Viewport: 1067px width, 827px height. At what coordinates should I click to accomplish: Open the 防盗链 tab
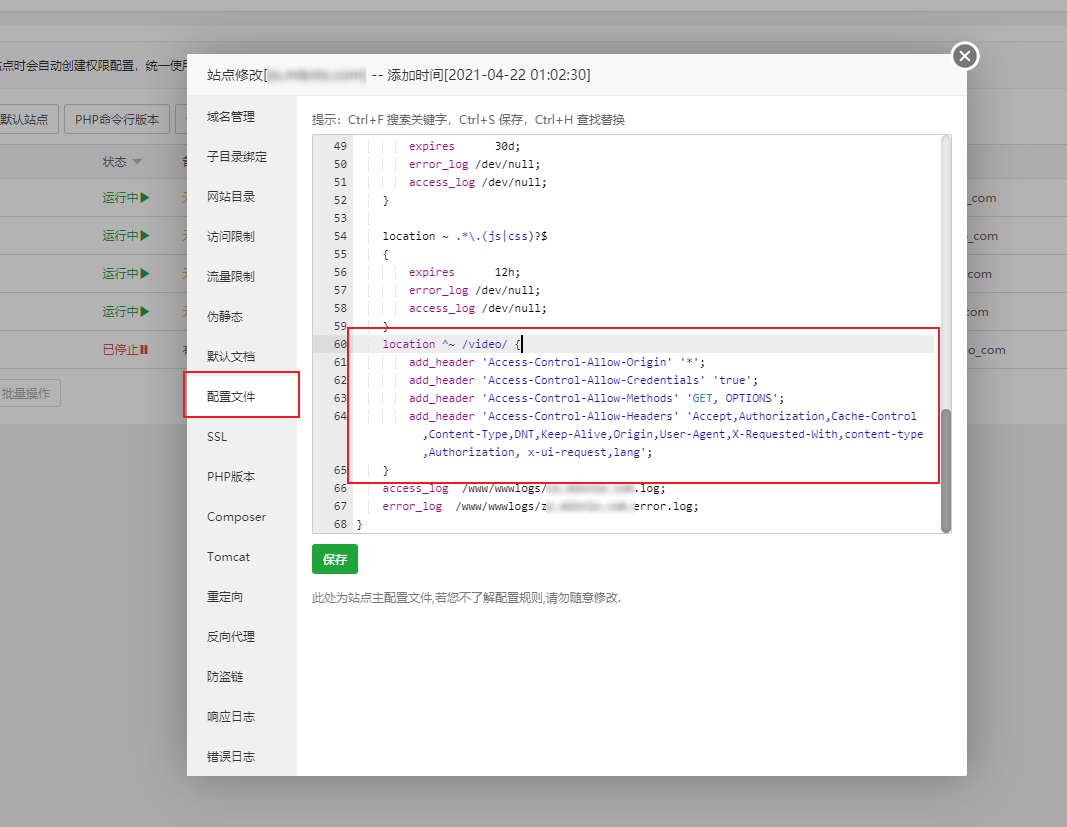coord(225,677)
